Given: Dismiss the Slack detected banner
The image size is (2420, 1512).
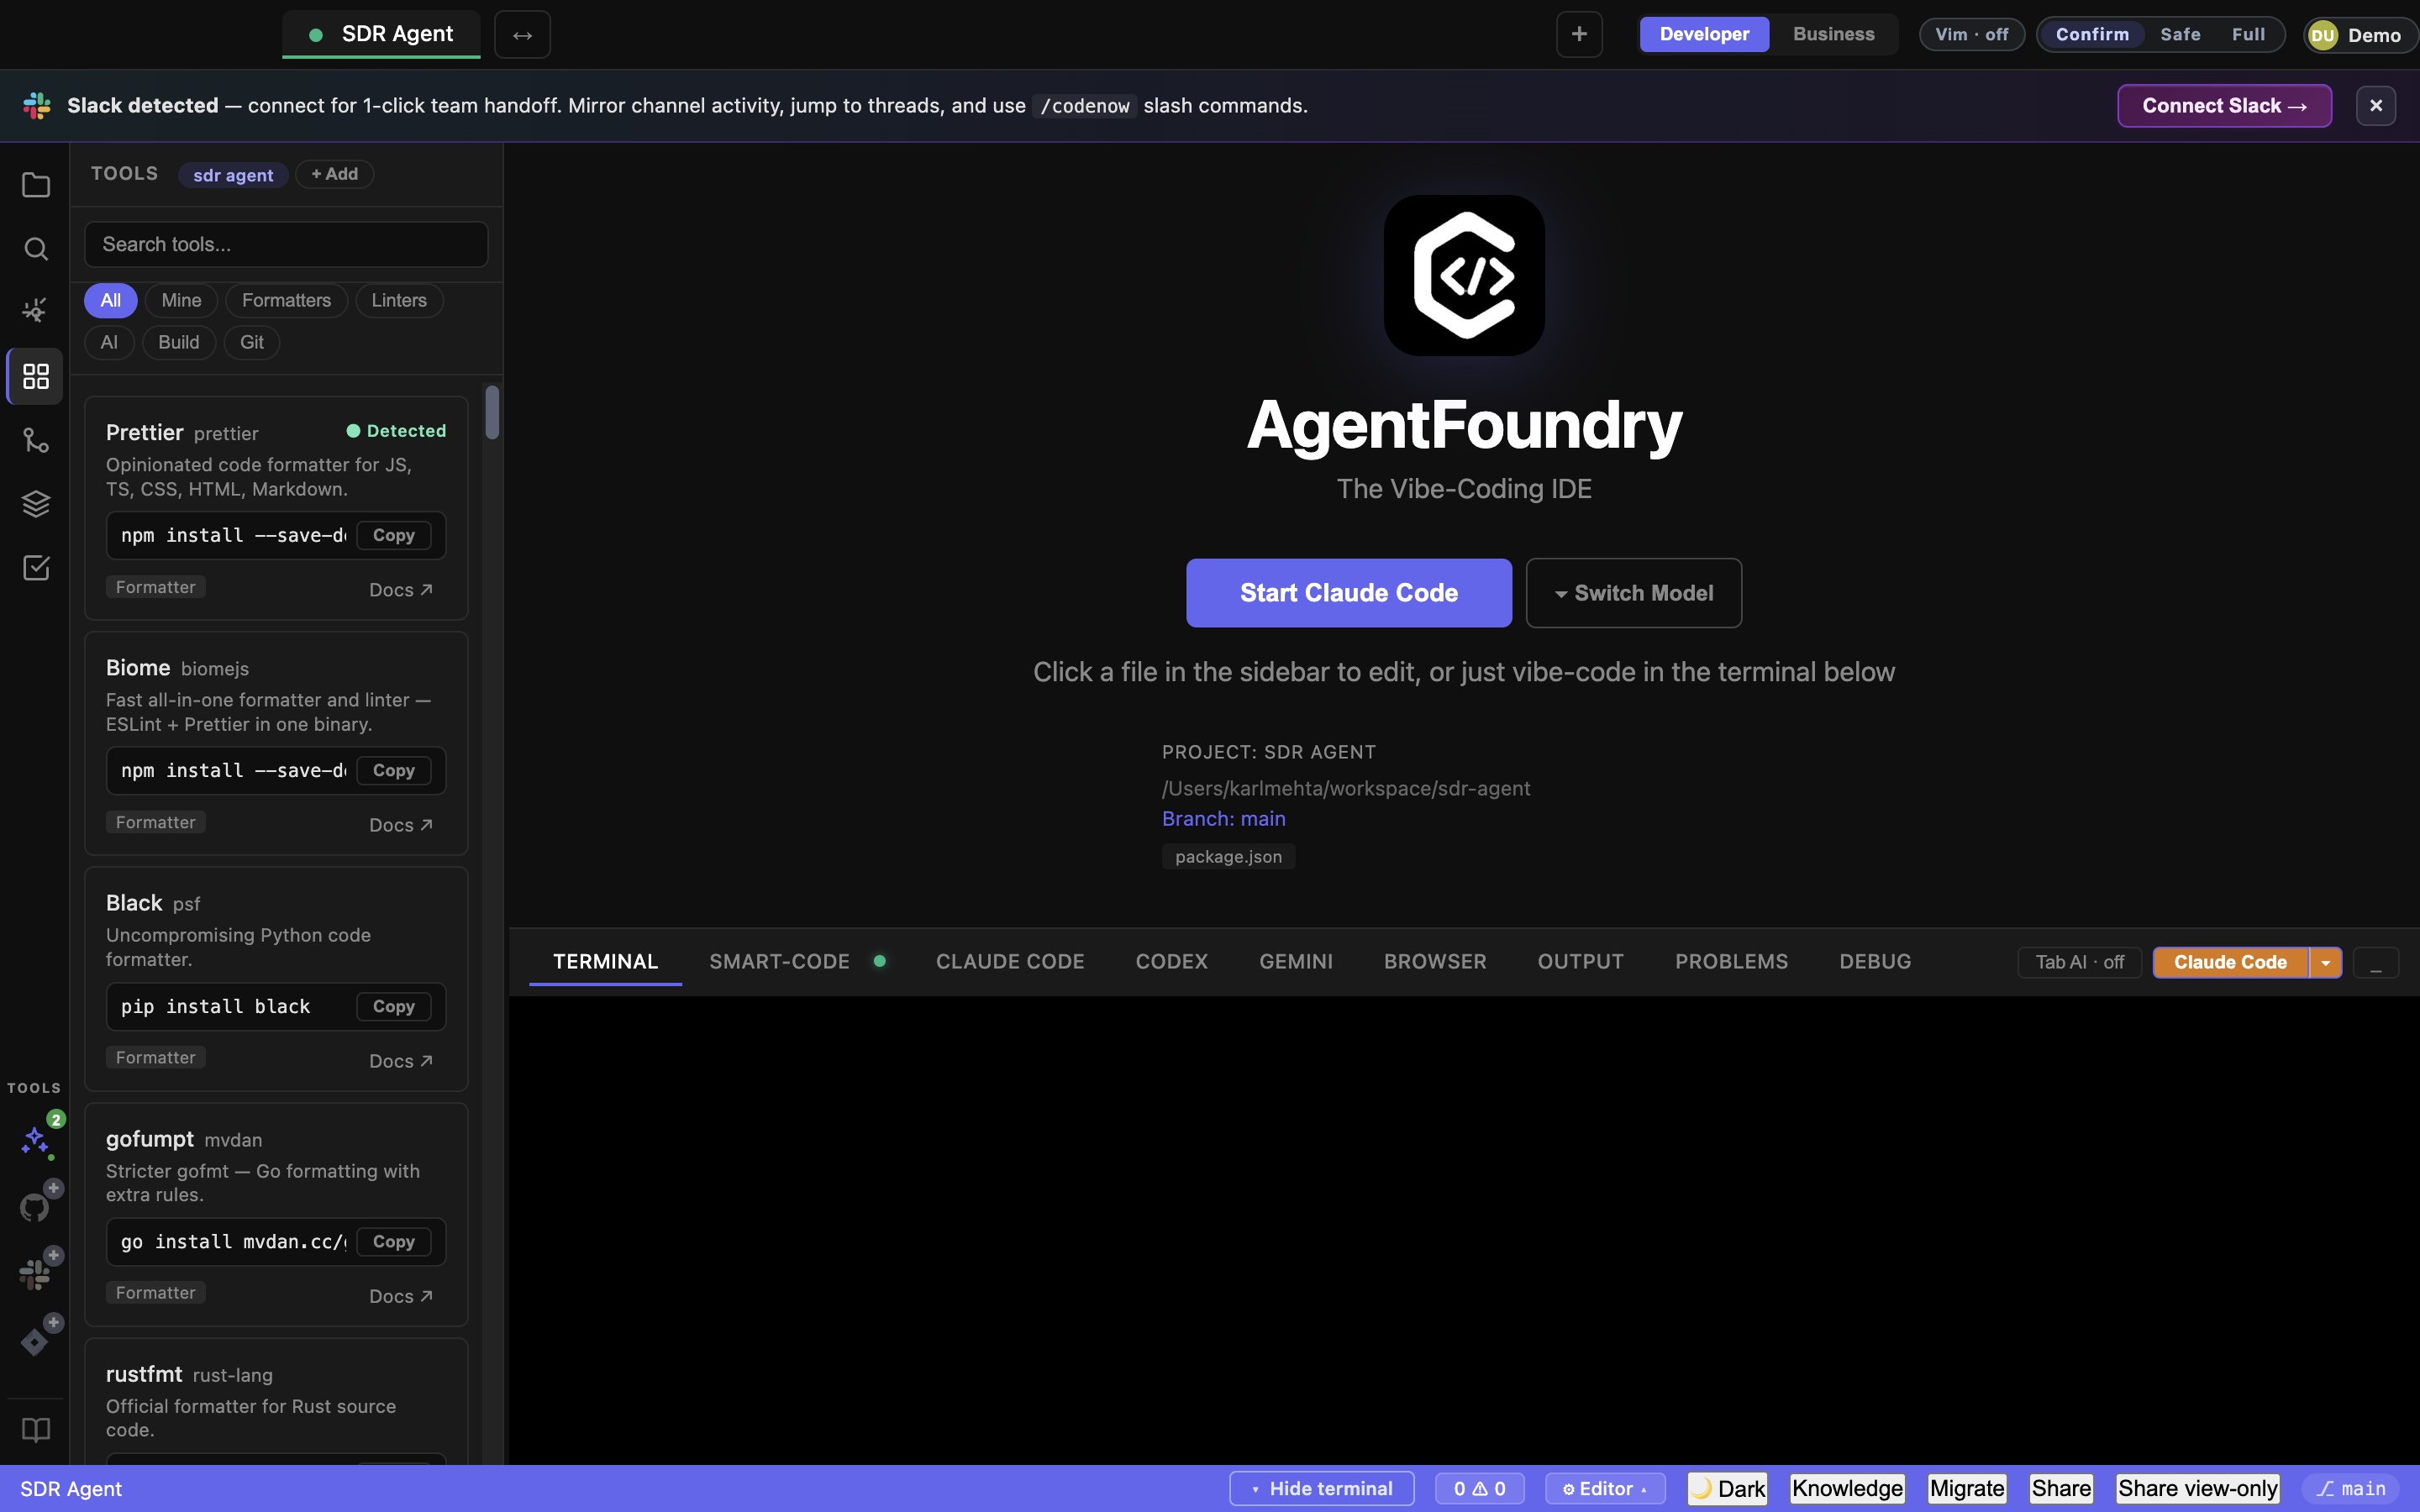Looking at the screenshot, I should point(2376,106).
